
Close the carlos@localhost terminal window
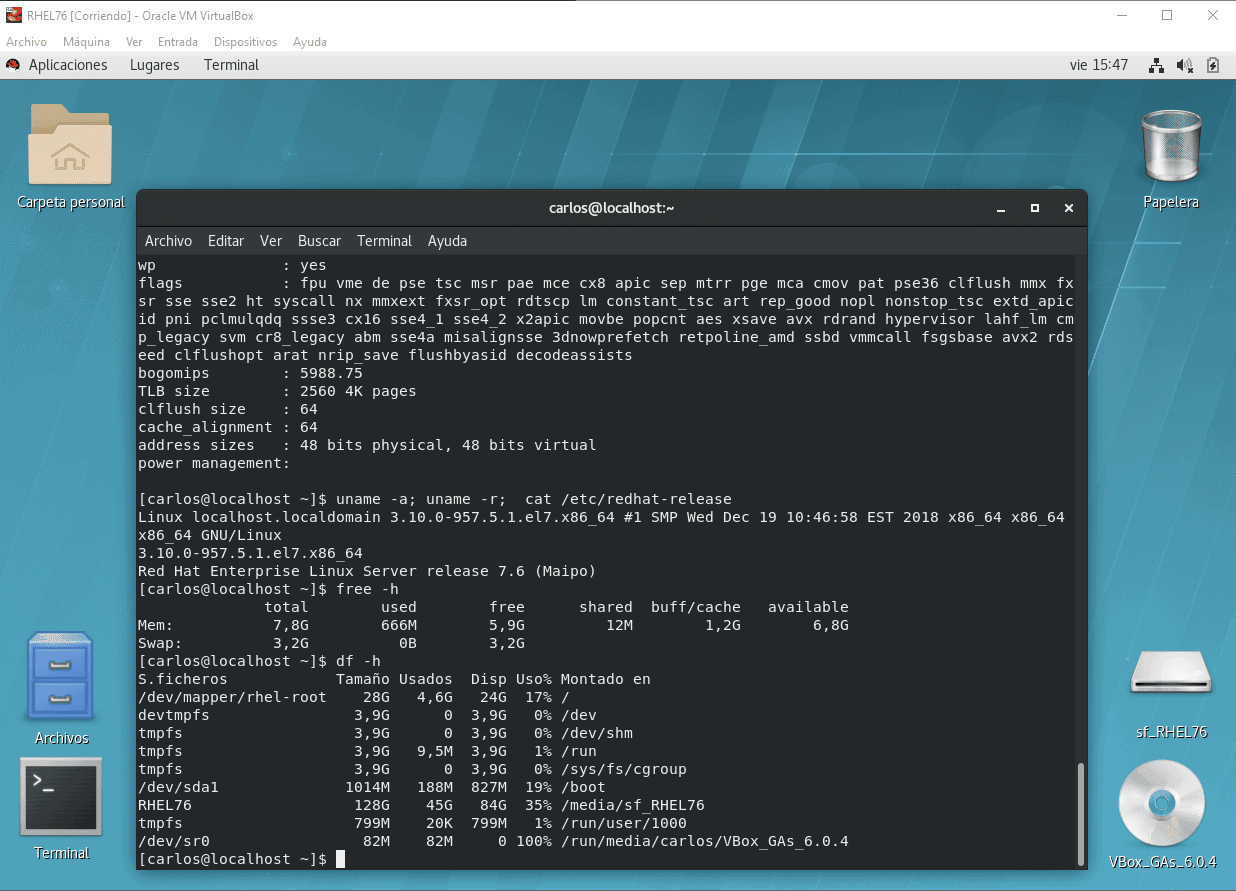click(1069, 209)
